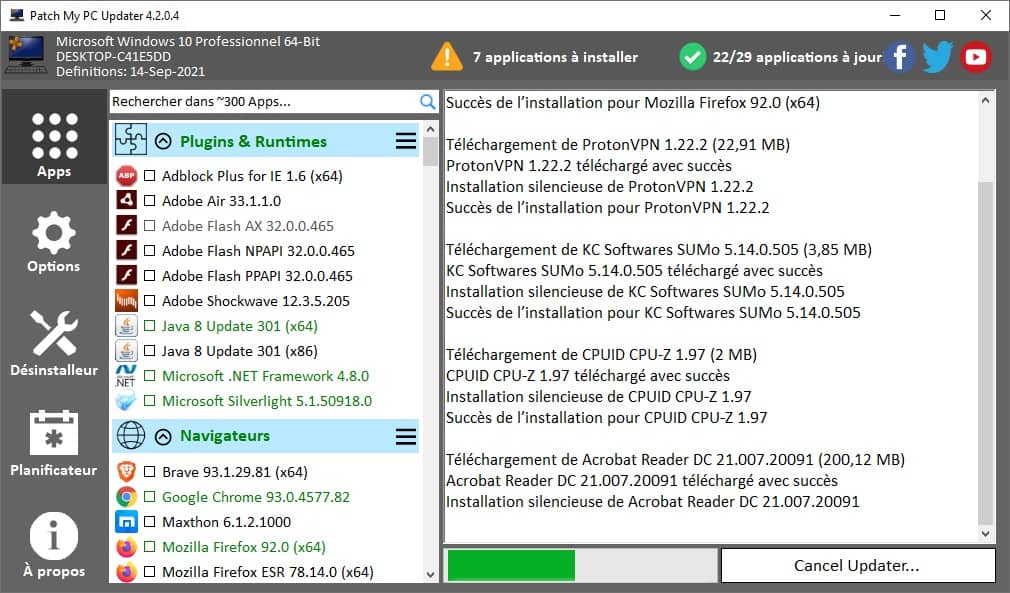This screenshot has height=593, width=1010.
Task: Click the app list scroll-down arrow
Action: coord(430,574)
